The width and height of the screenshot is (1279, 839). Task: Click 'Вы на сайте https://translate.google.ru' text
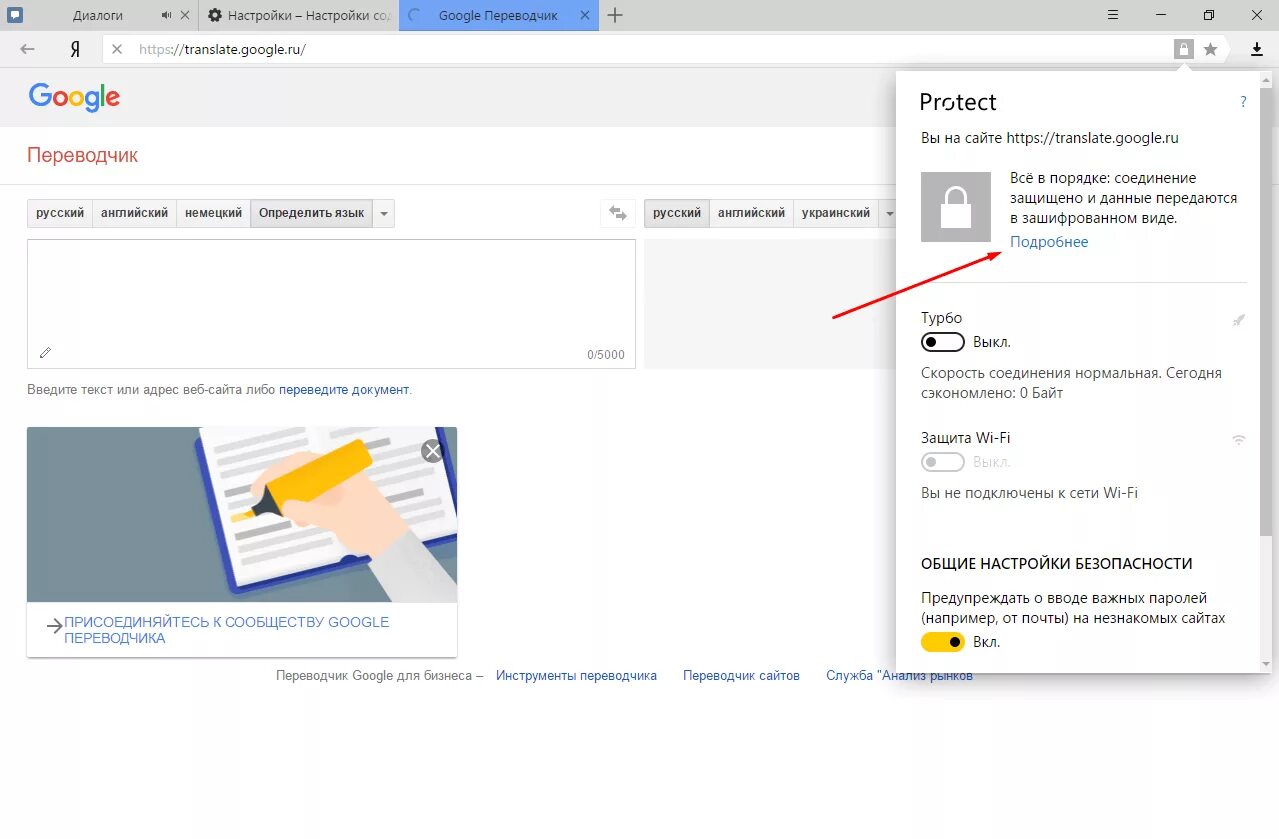coord(1050,139)
